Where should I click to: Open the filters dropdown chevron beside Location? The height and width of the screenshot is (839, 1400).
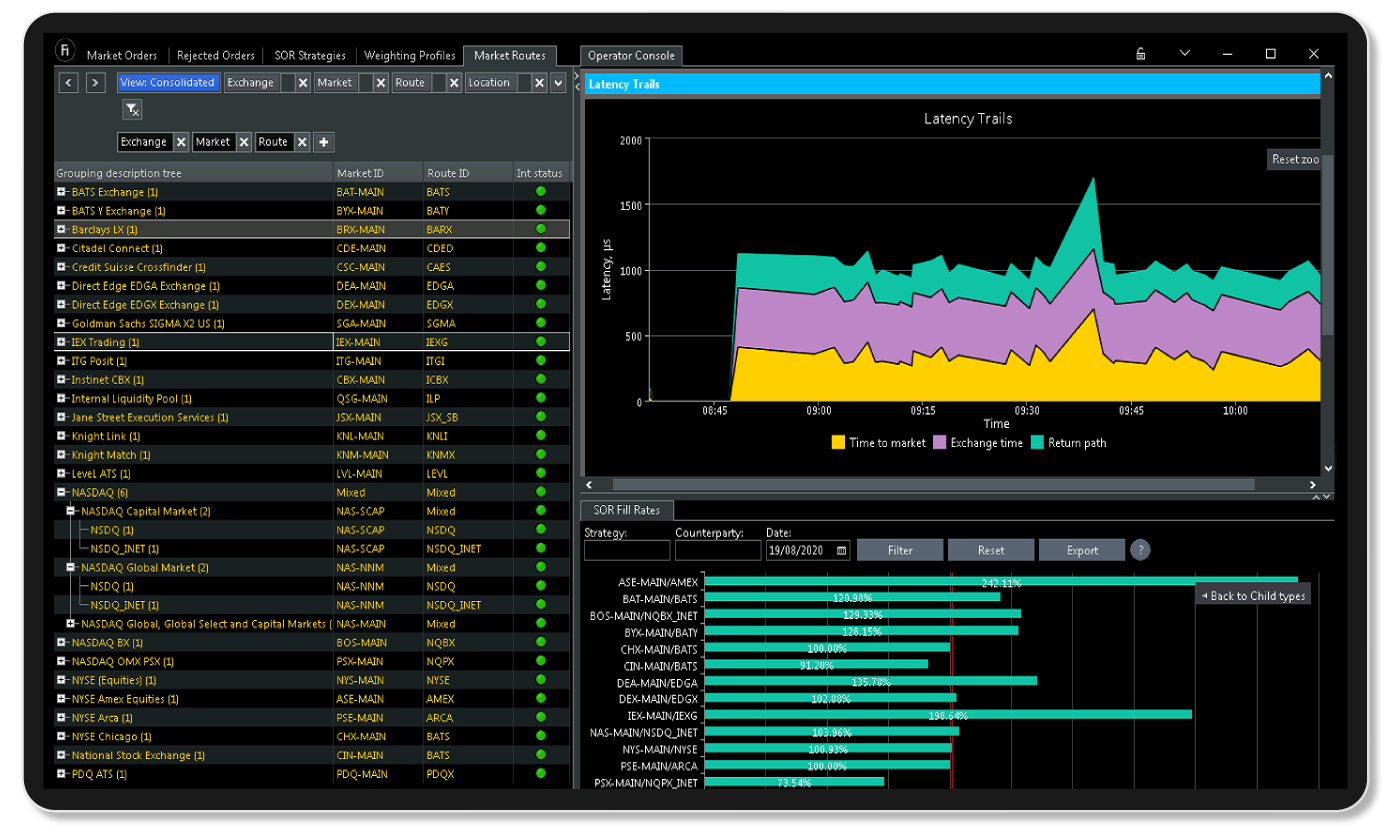(x=558, y=82)
